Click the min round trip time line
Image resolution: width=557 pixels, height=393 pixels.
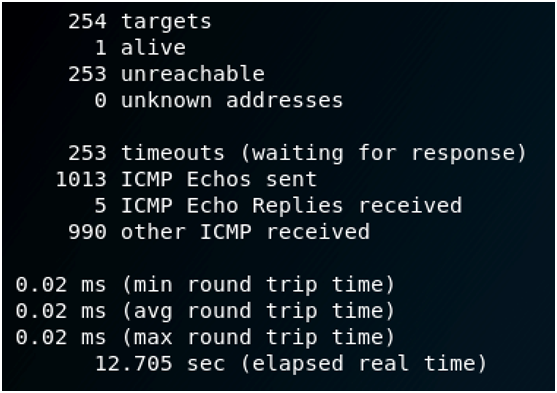205,285
